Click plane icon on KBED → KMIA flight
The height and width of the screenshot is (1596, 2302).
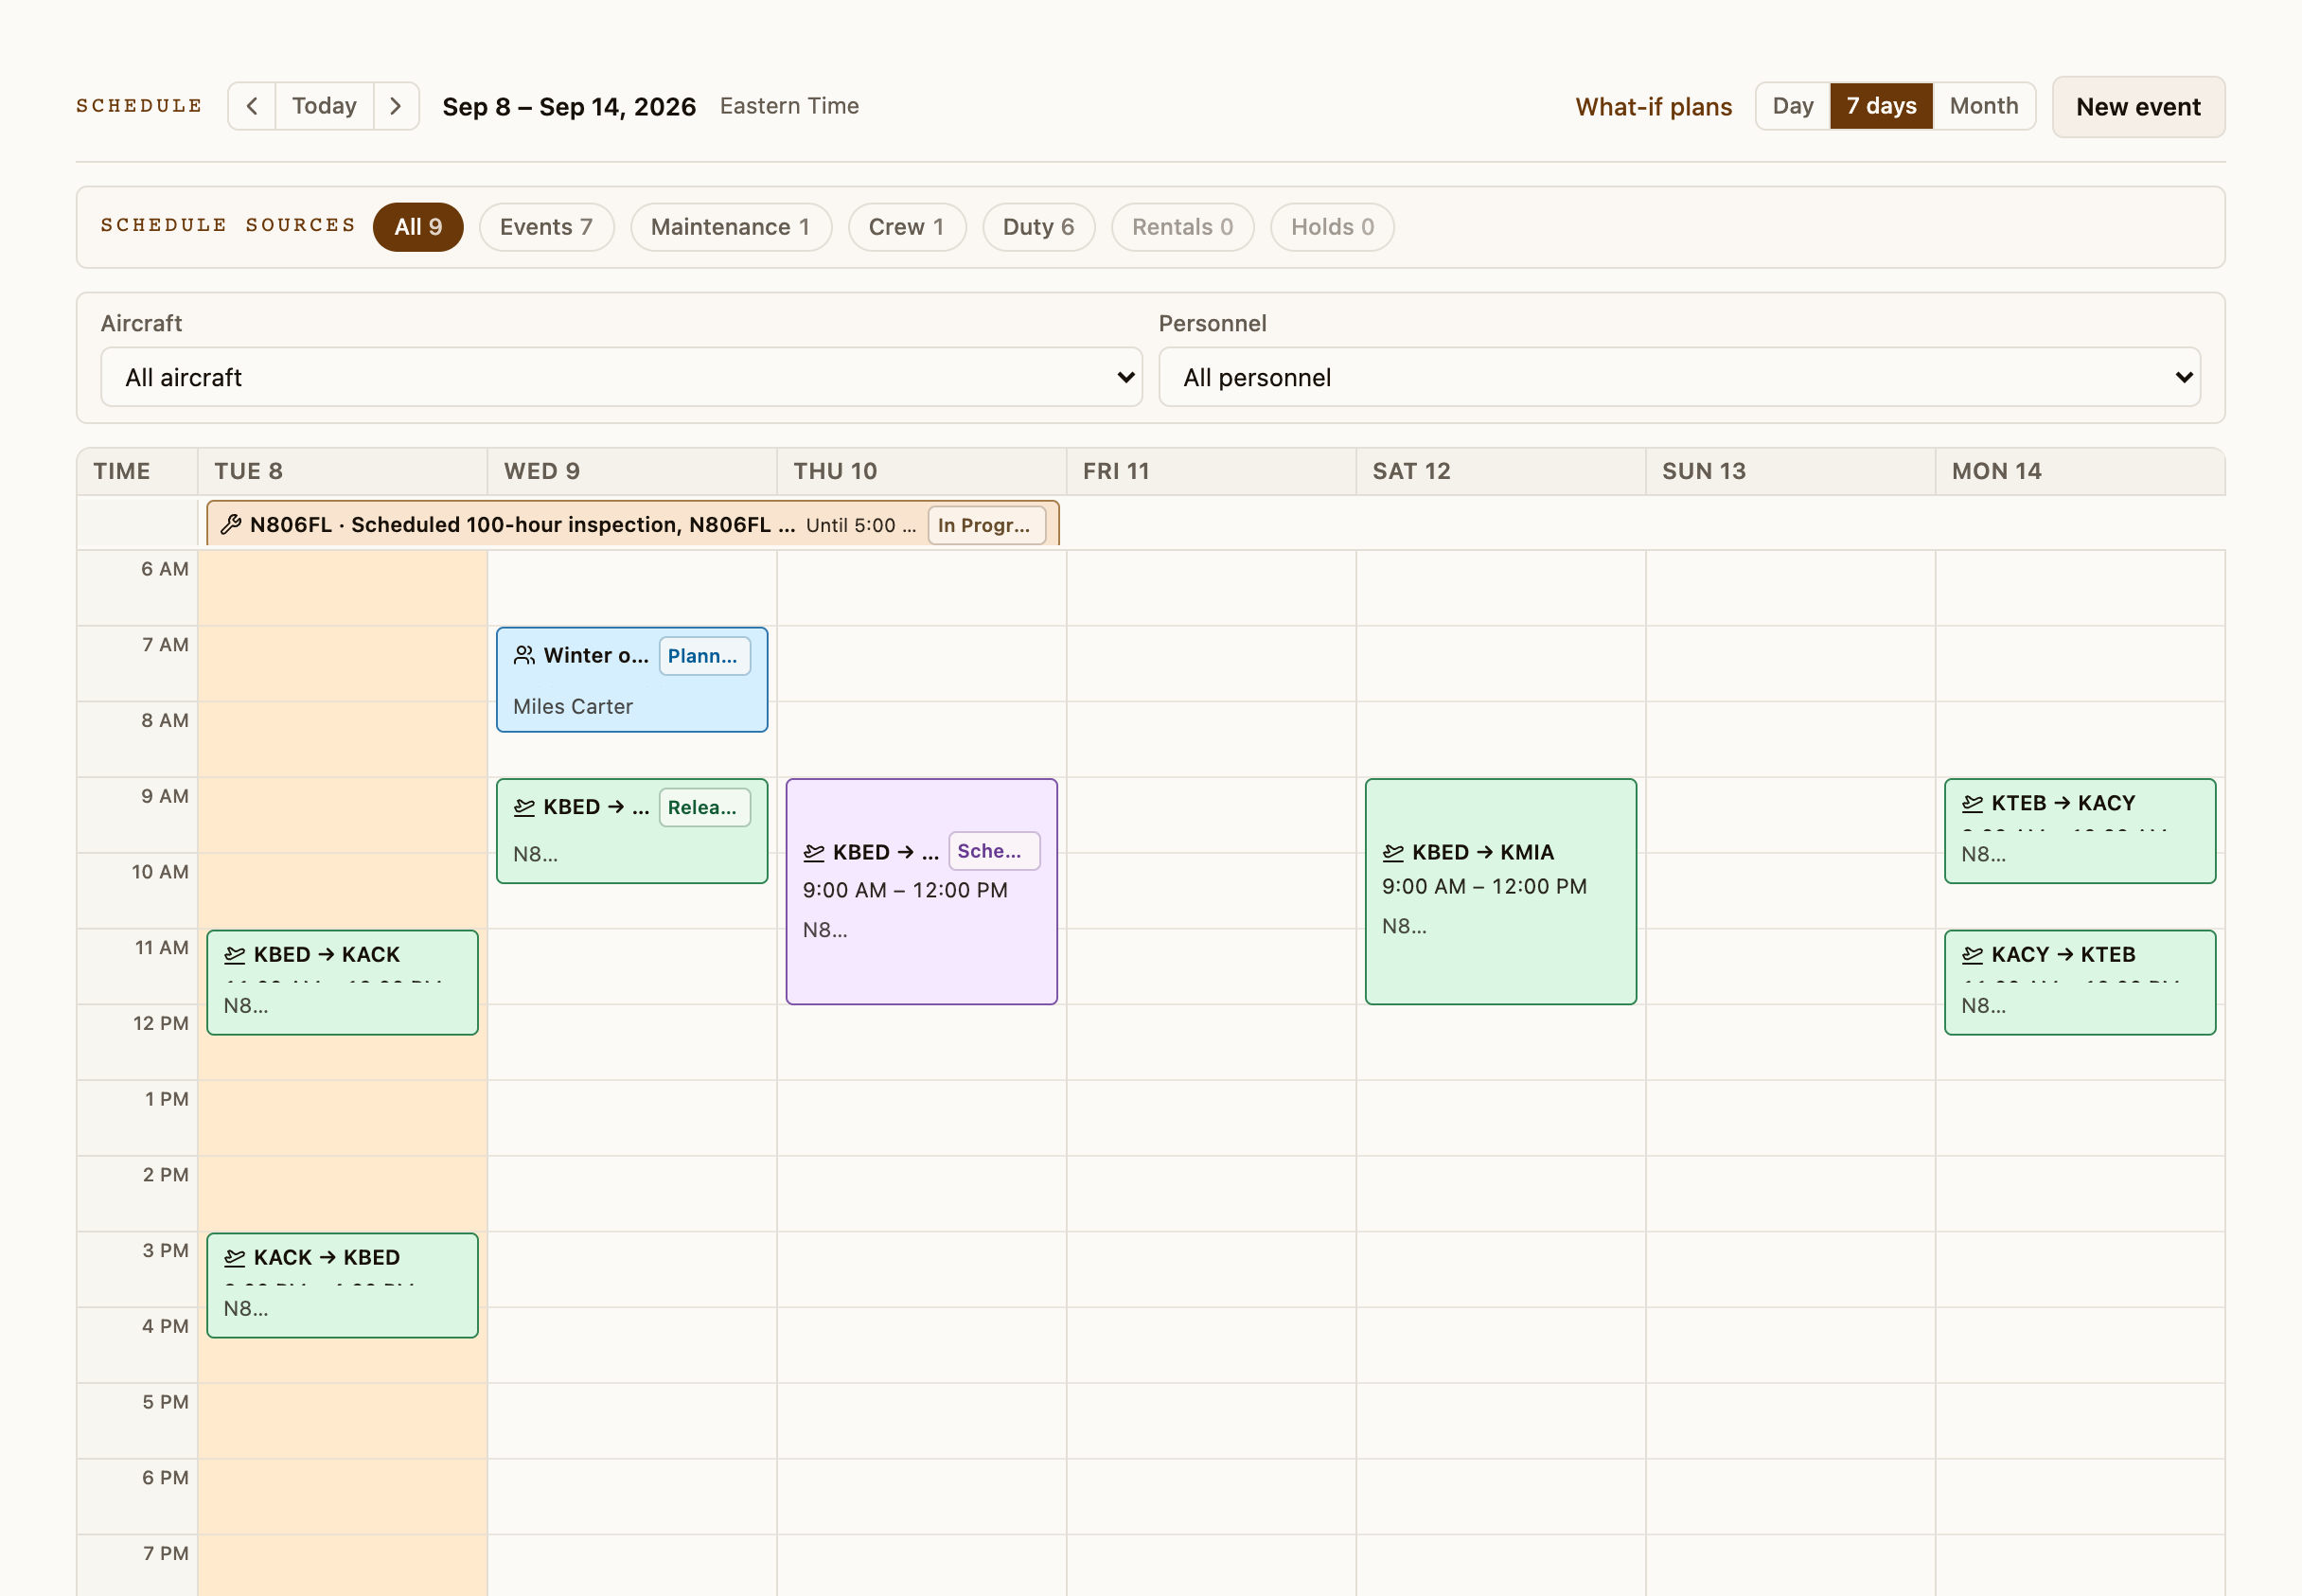(1393, 852)
